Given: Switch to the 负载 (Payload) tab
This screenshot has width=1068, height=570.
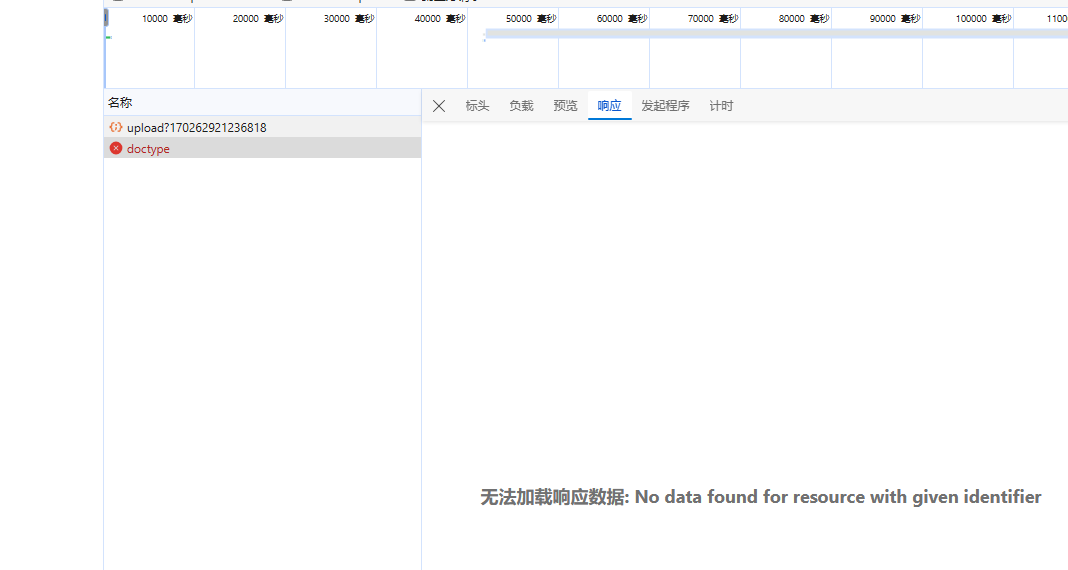Looking at the screenshot, I should (x=521, y=106).
